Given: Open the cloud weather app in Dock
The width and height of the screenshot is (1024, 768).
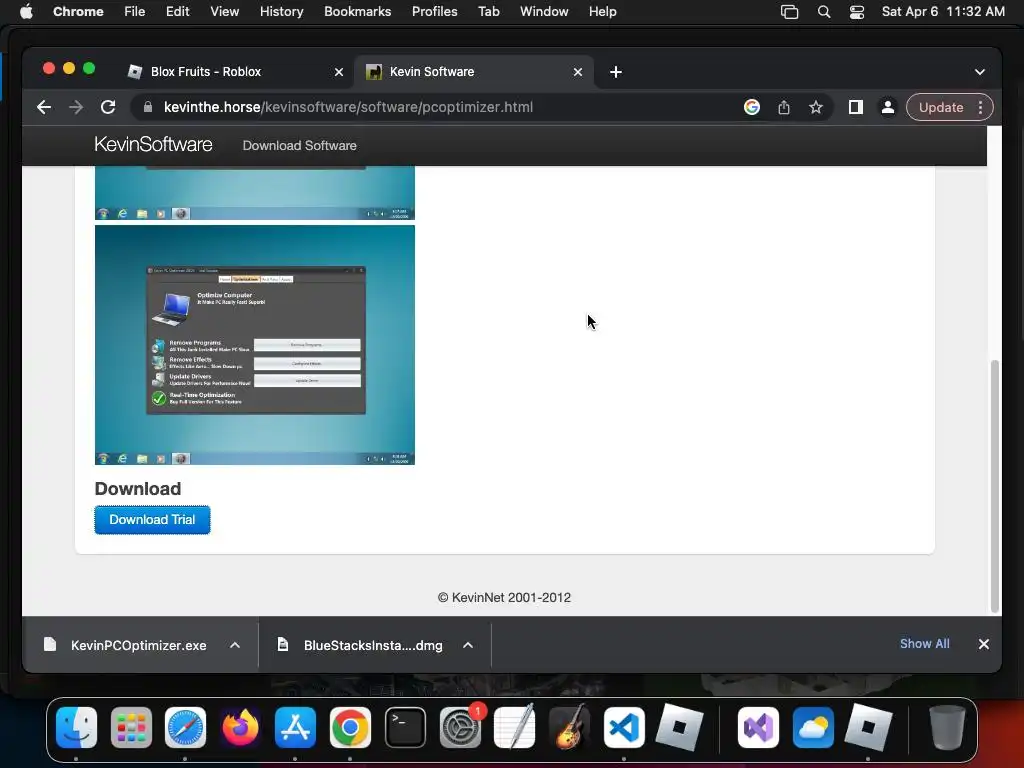Looking at the screenshot, I should point(813,727).
